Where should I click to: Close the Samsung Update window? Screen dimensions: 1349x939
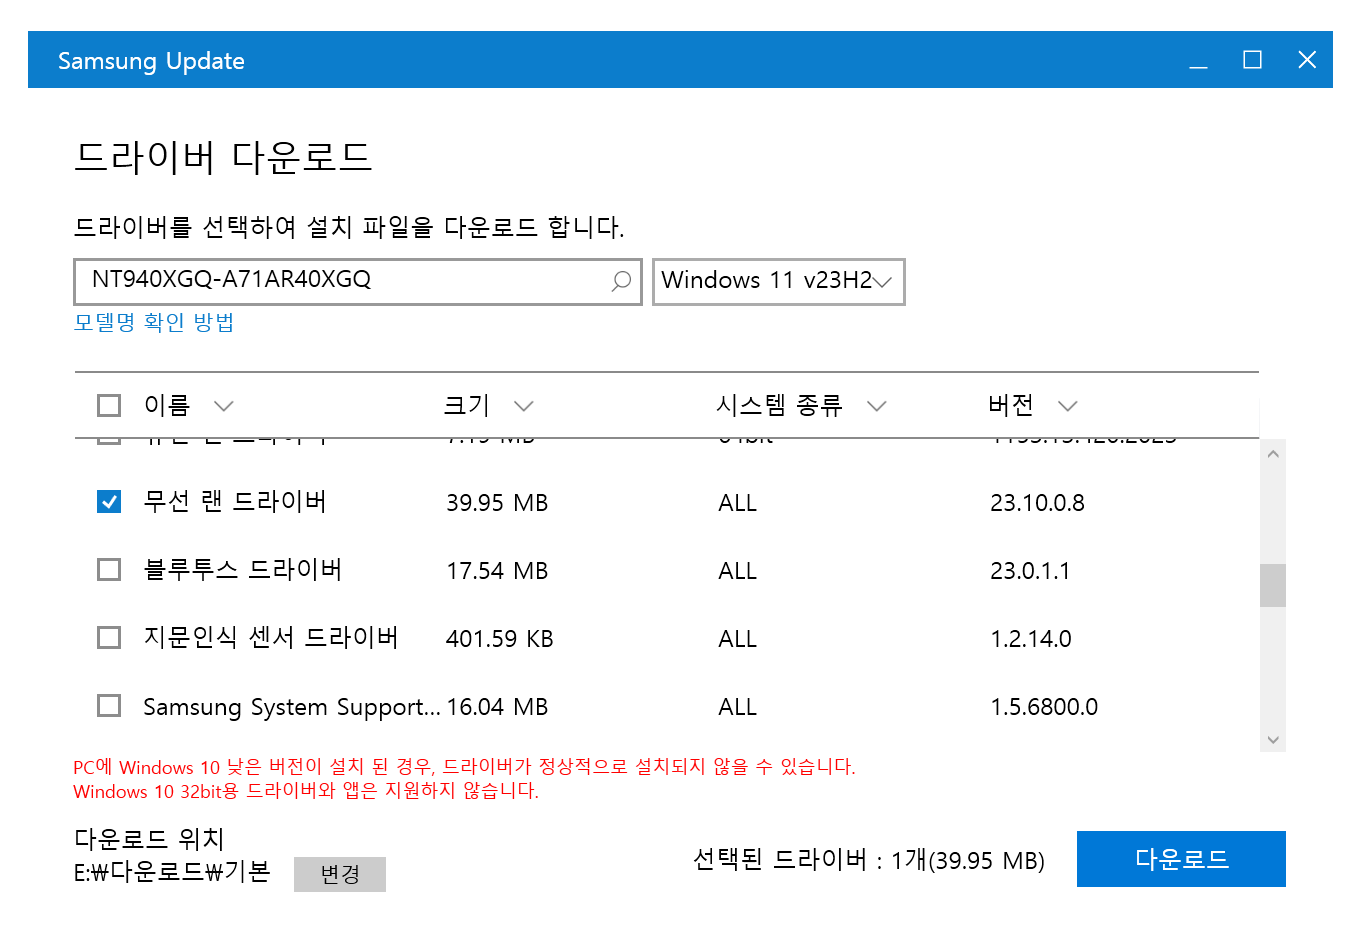pyautogui.click(x=1307, y=60)
